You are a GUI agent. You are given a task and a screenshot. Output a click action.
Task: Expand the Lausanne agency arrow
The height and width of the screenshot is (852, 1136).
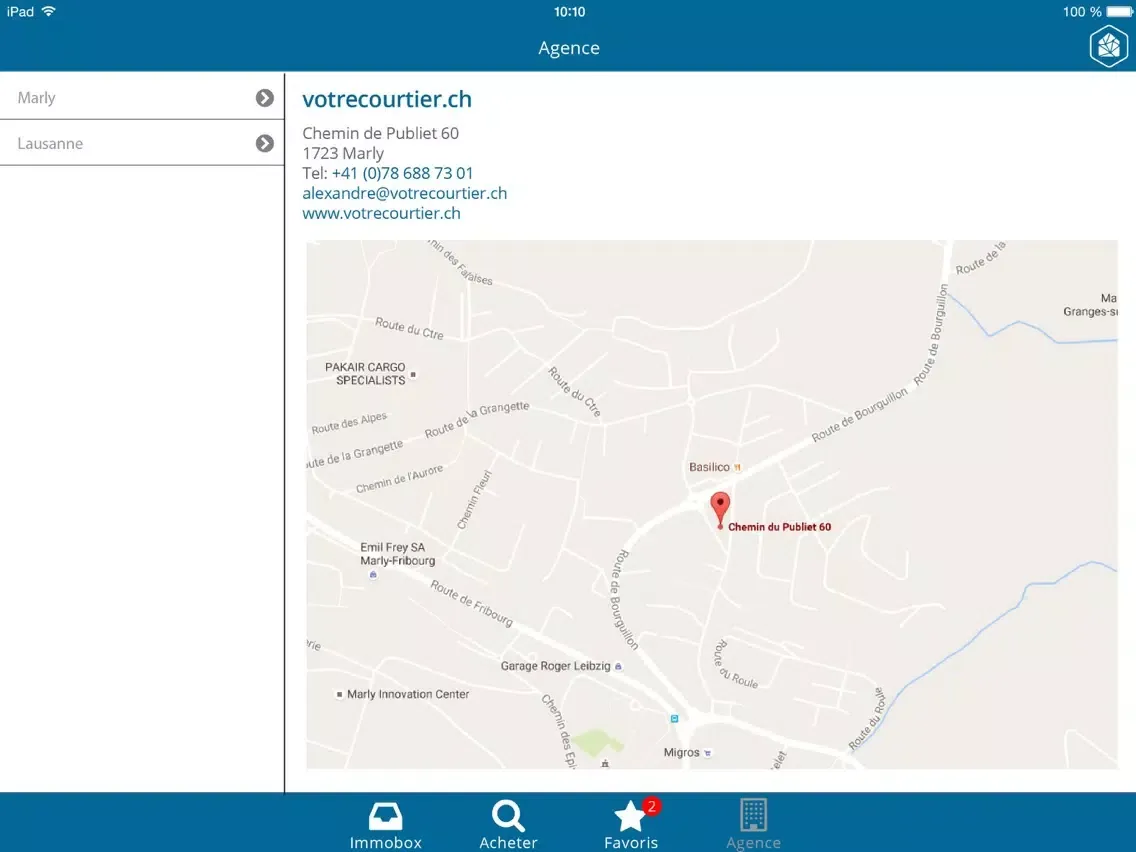coord(265,143)
